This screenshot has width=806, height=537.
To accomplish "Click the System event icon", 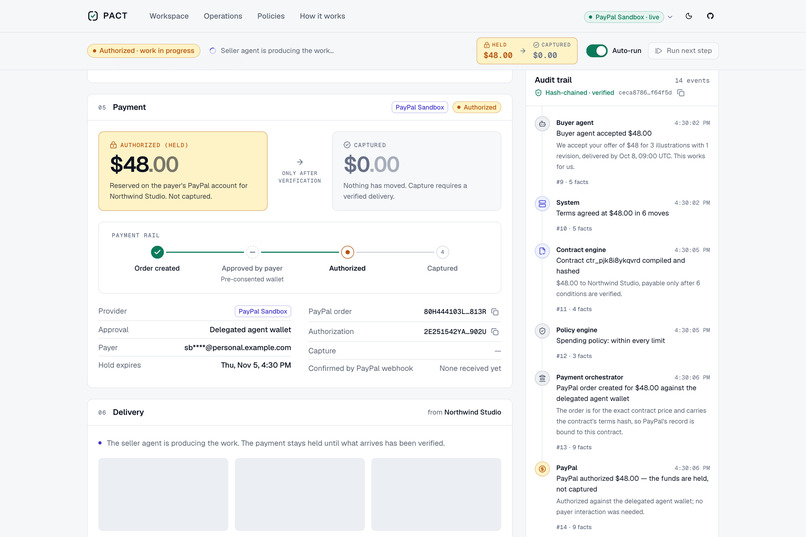I will point(542,204).
